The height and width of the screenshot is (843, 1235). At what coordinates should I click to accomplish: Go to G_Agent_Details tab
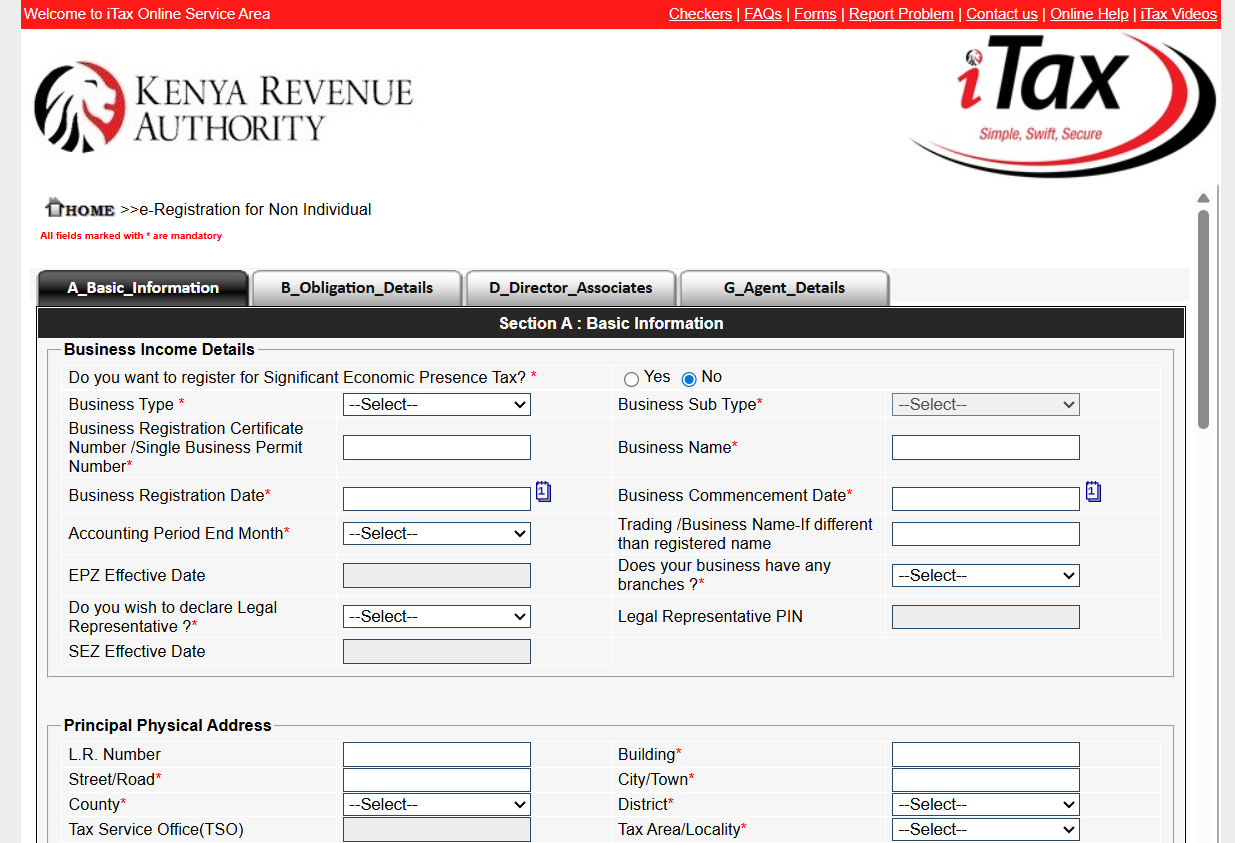784,288
